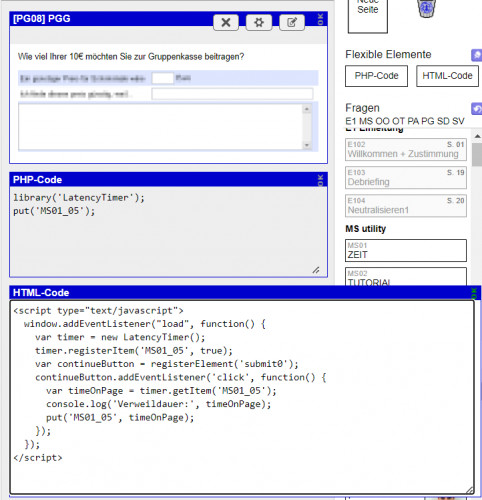Click the single-line reason text input
The image size is (482, 500).
pyautogui.click(x=232, y=94)
